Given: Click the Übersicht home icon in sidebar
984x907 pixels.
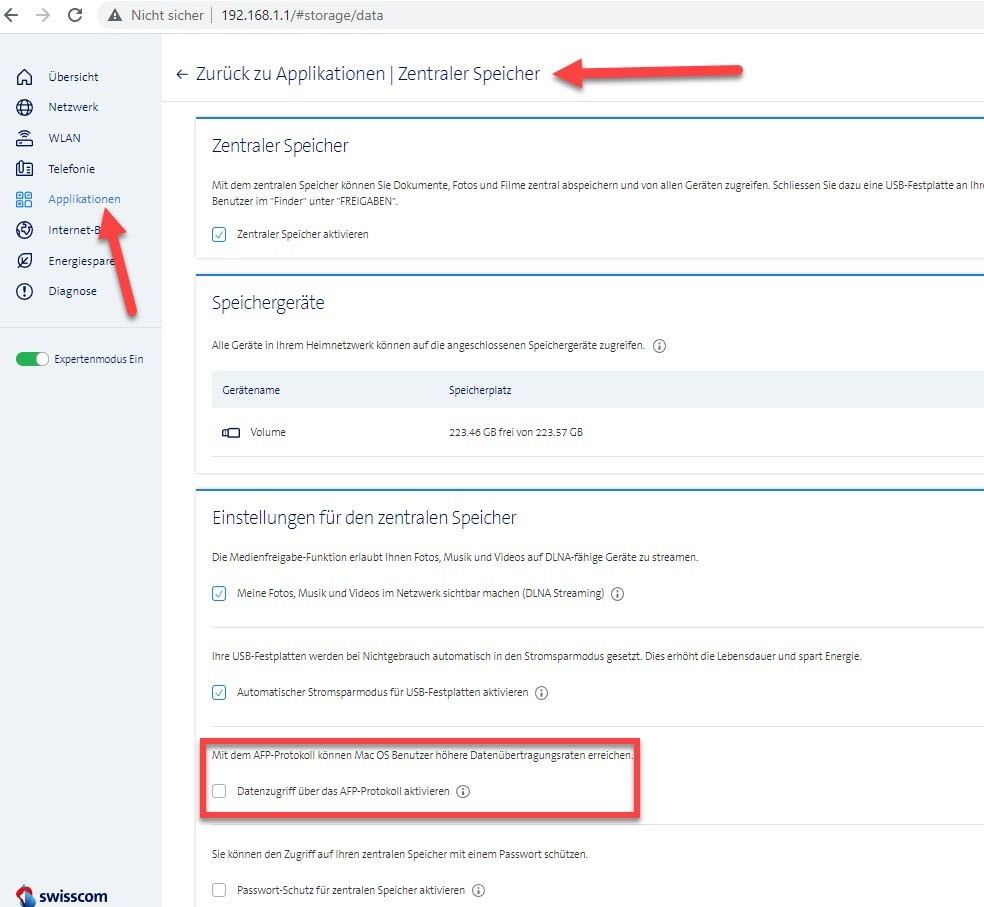Looking at the screenshot, I should pos(25,77).
